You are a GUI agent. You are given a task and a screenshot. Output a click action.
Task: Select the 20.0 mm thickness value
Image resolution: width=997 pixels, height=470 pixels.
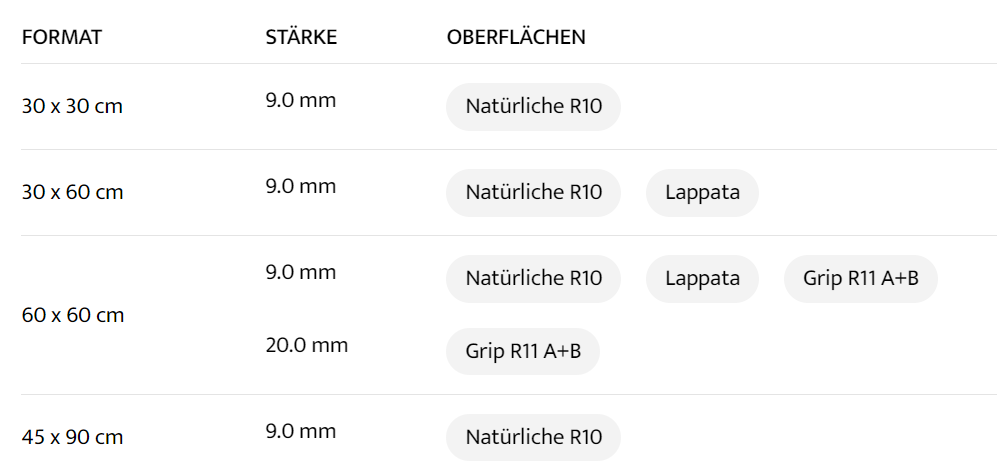[306, 345]
